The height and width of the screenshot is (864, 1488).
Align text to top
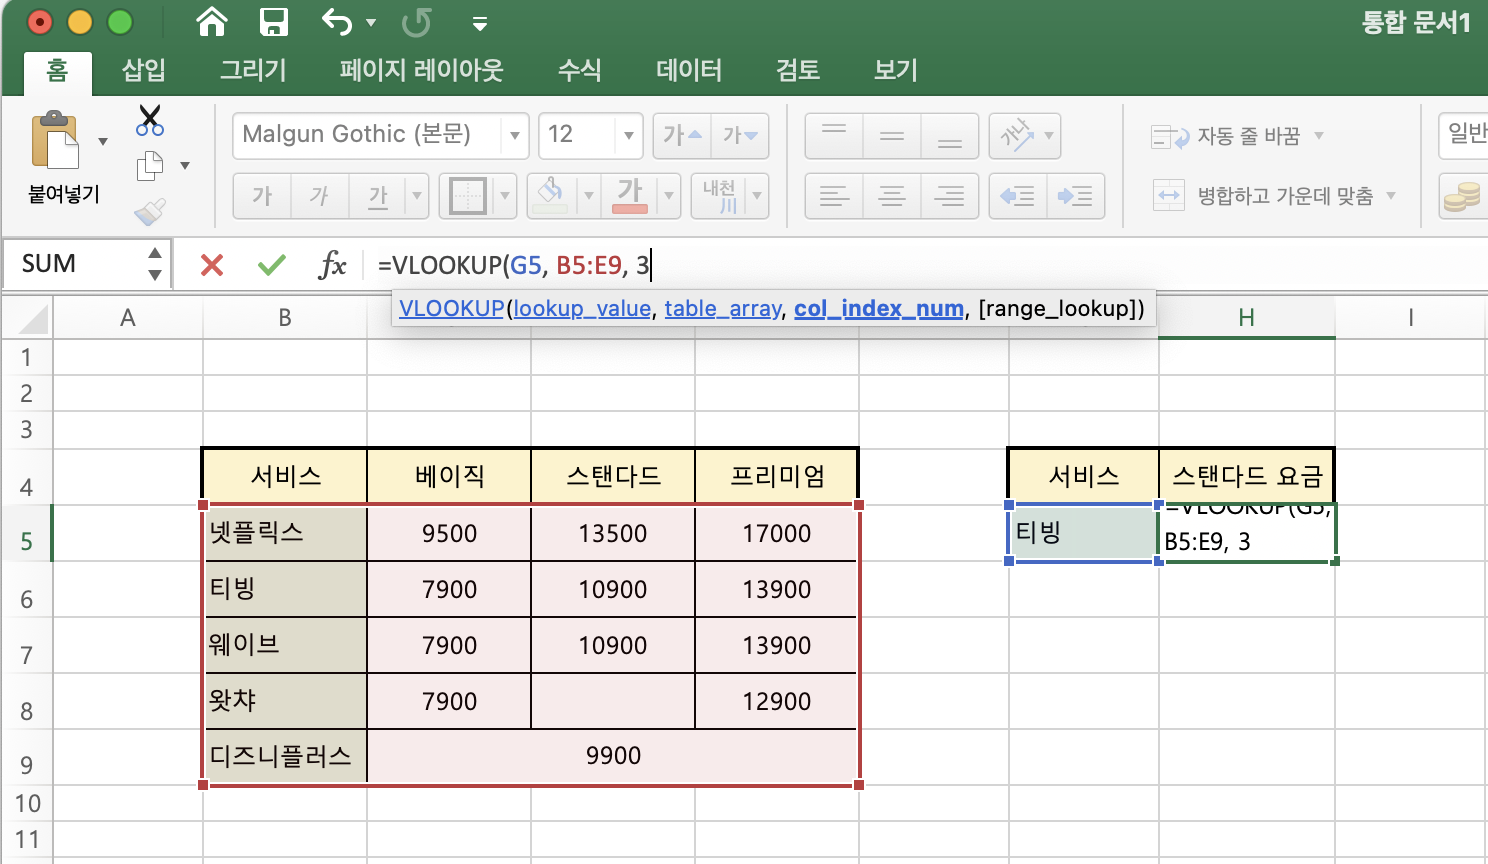[834, 135]
